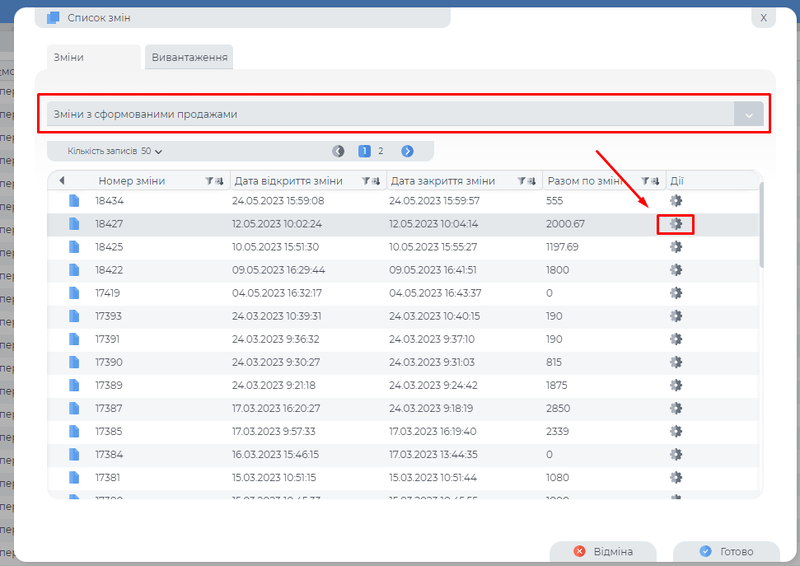Click document icon of shift 18425
The width and height of the screenshot is (800, 566).
point(73,247)
